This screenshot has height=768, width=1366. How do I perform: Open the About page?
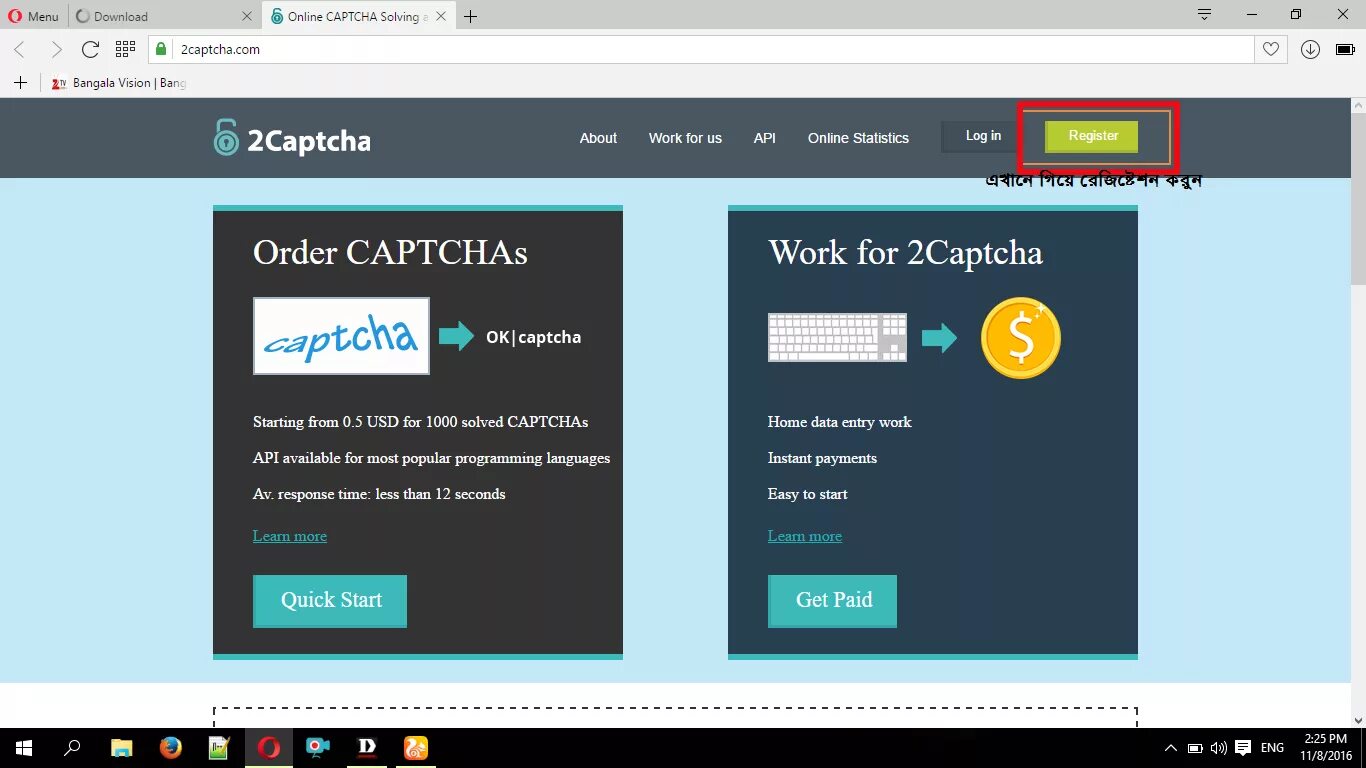(598, 138)
